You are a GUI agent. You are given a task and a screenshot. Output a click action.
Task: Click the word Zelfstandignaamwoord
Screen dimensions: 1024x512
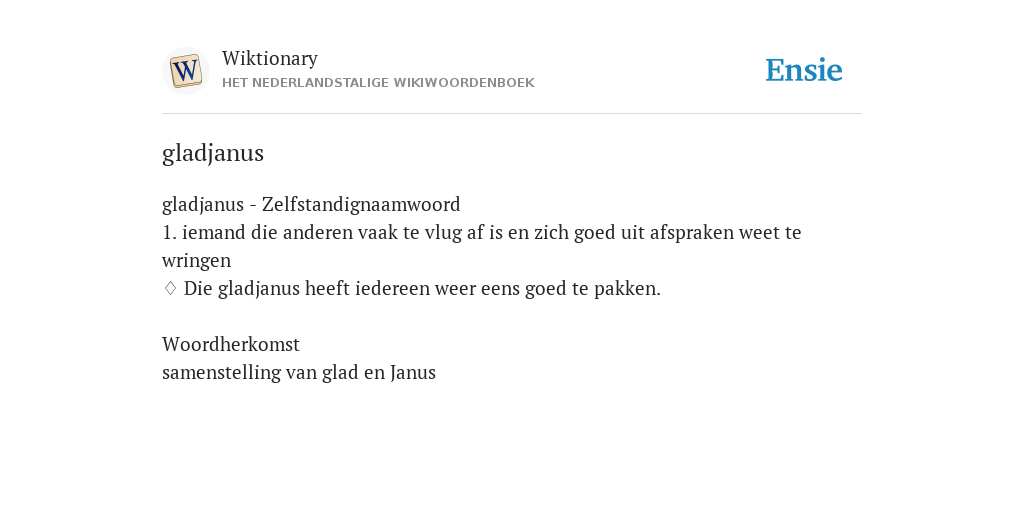pyautogui.click(x=361, y=204)
